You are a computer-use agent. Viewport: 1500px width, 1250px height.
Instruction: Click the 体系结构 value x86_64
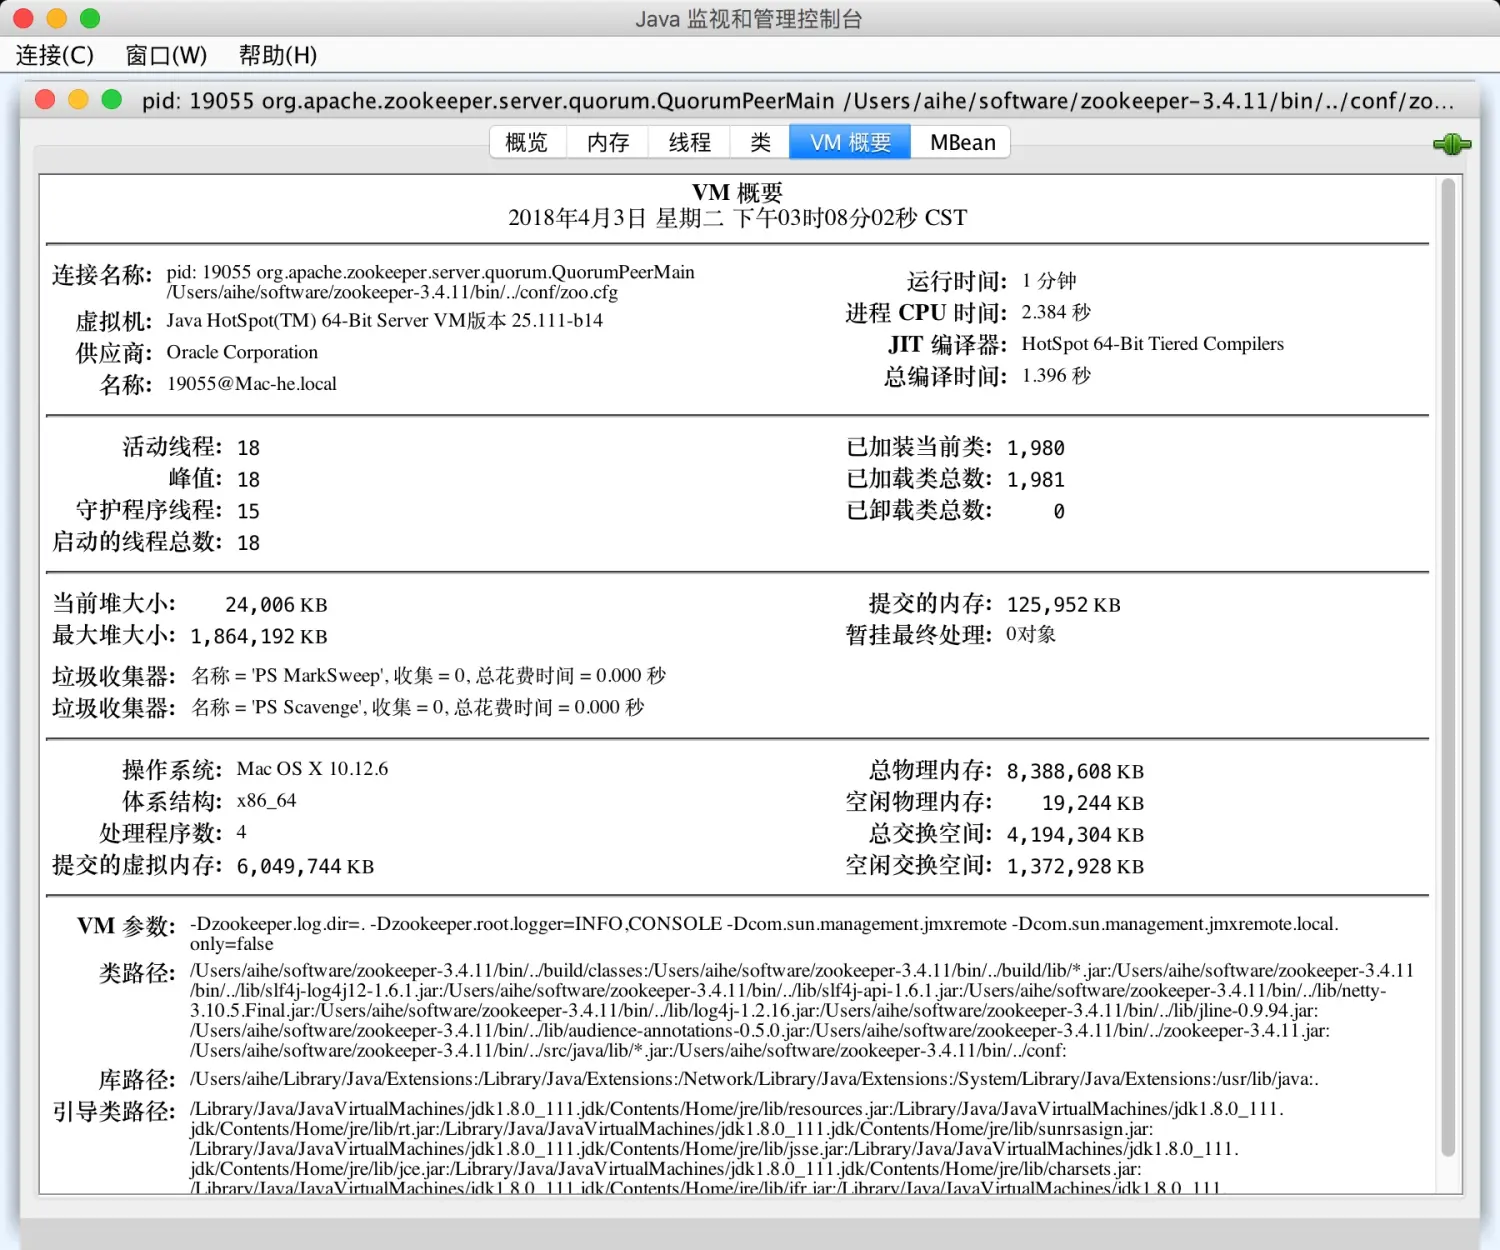[266, 801]
